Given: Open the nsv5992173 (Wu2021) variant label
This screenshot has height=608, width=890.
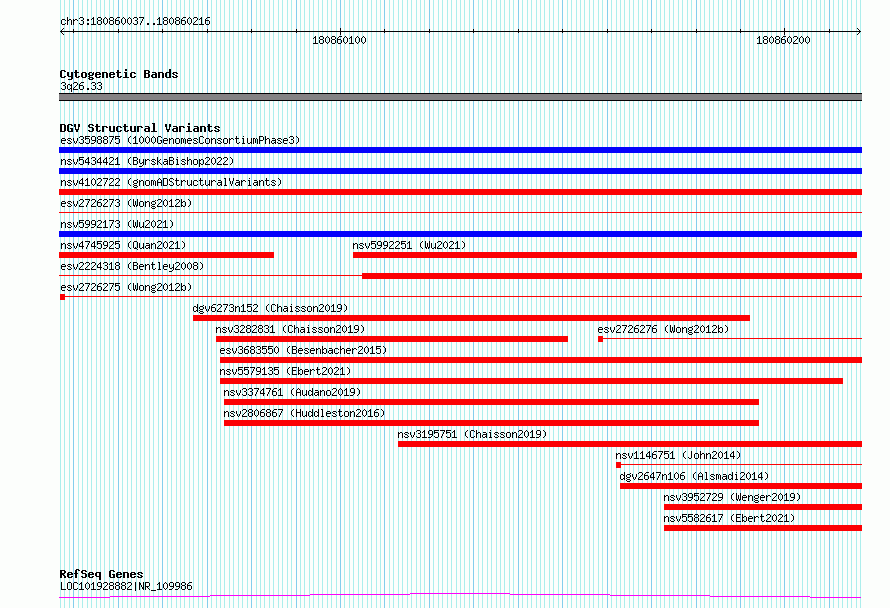Looking at the screenshot, I should point(117,224).
